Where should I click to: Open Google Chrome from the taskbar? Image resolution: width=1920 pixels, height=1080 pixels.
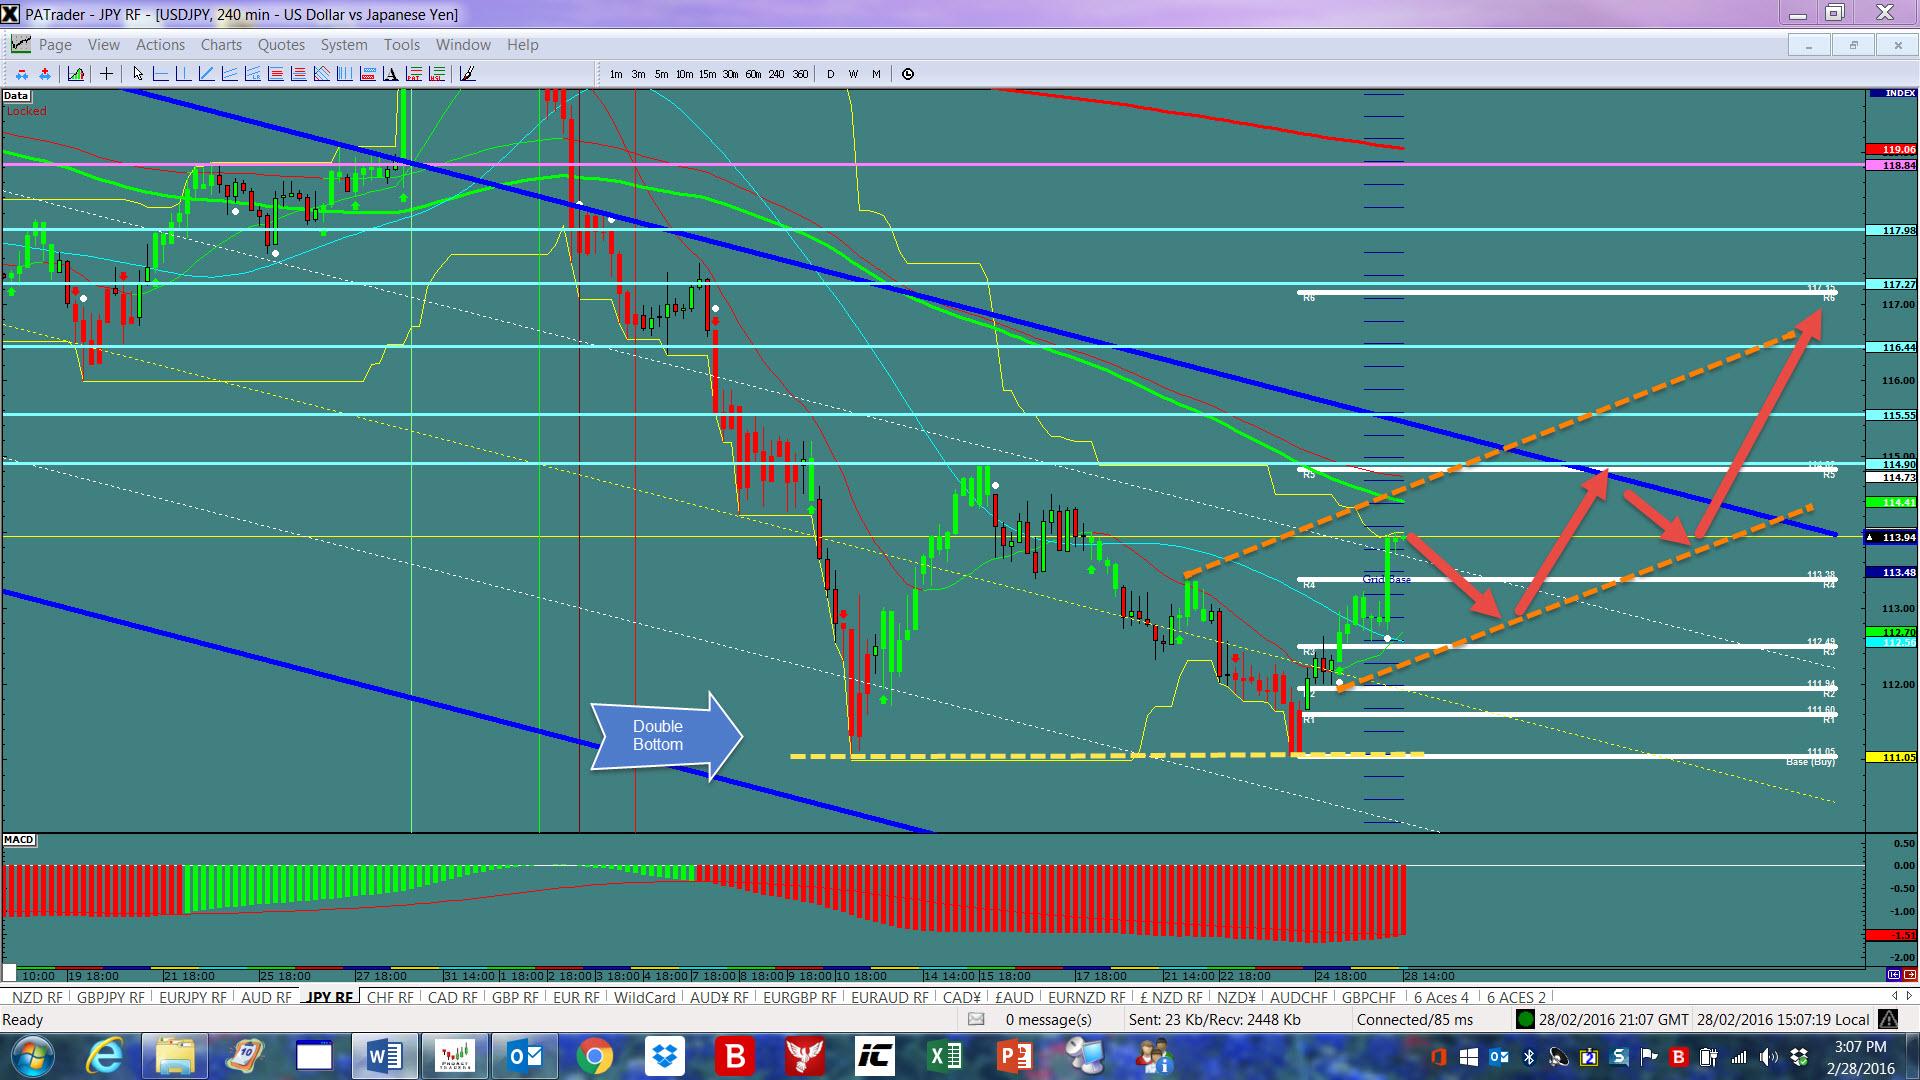pos(594,1056)
